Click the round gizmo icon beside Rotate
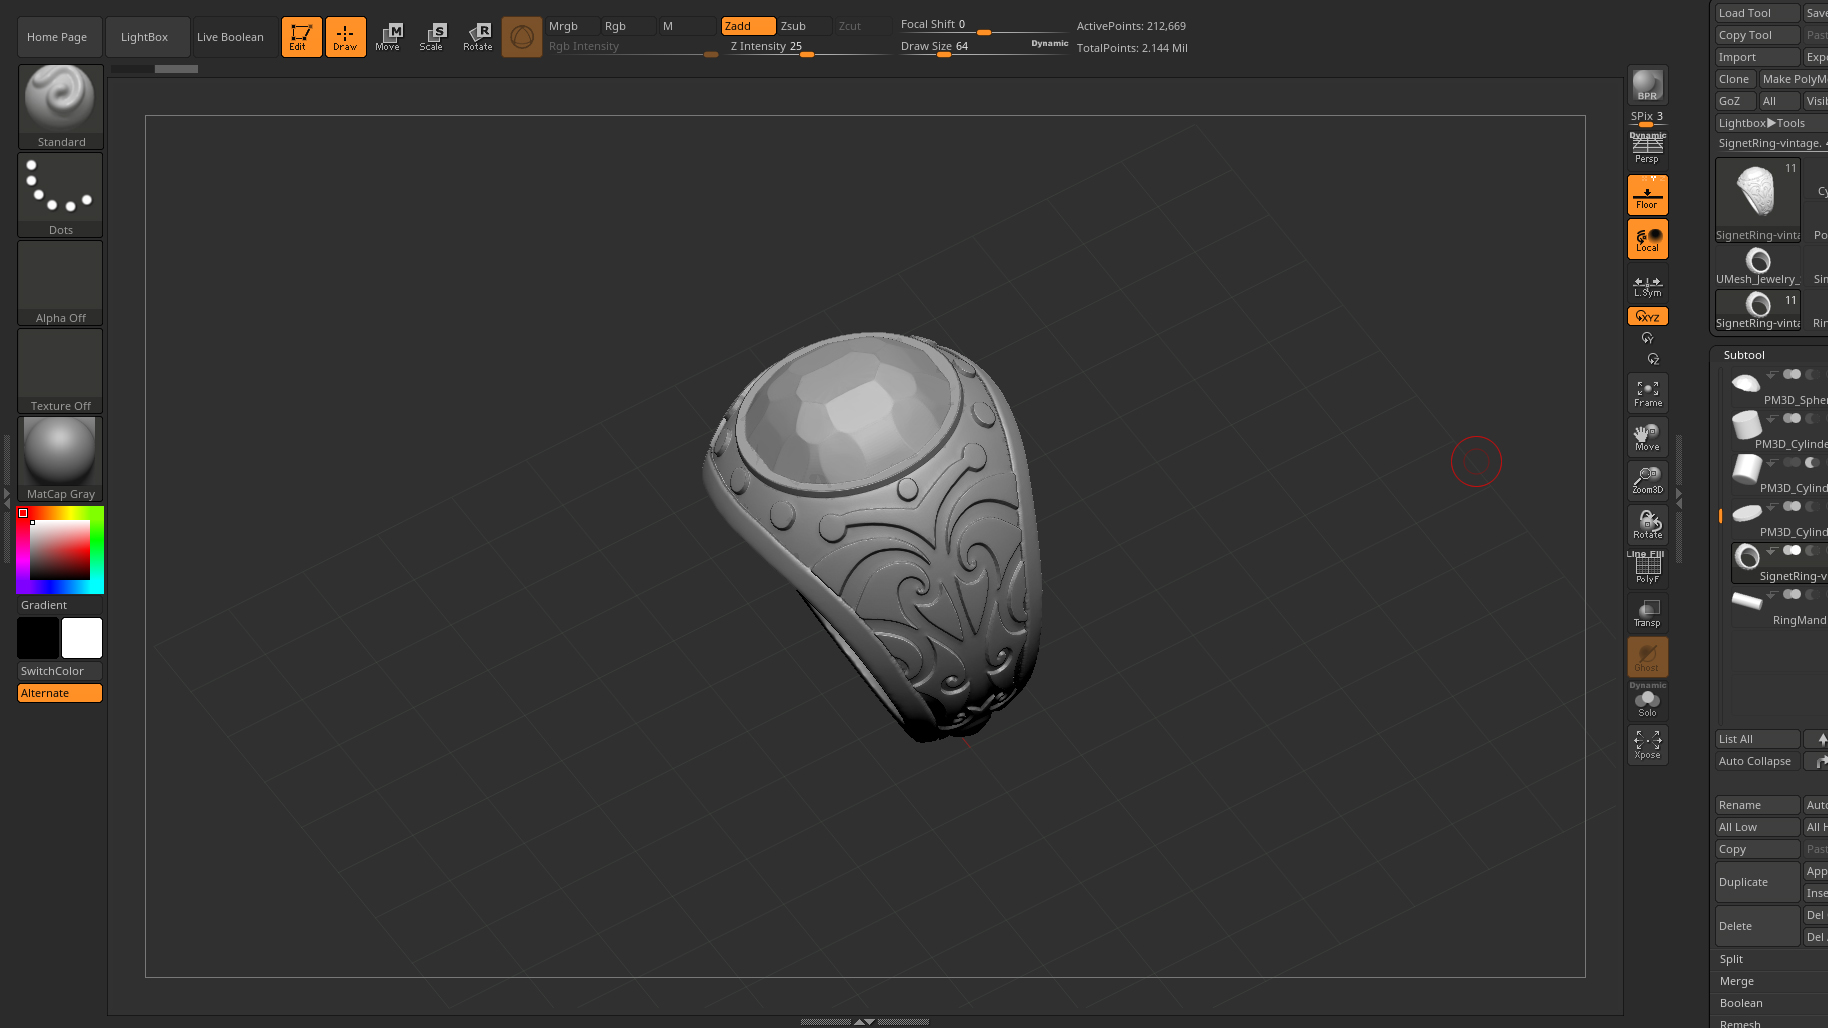 coord(521,37)
